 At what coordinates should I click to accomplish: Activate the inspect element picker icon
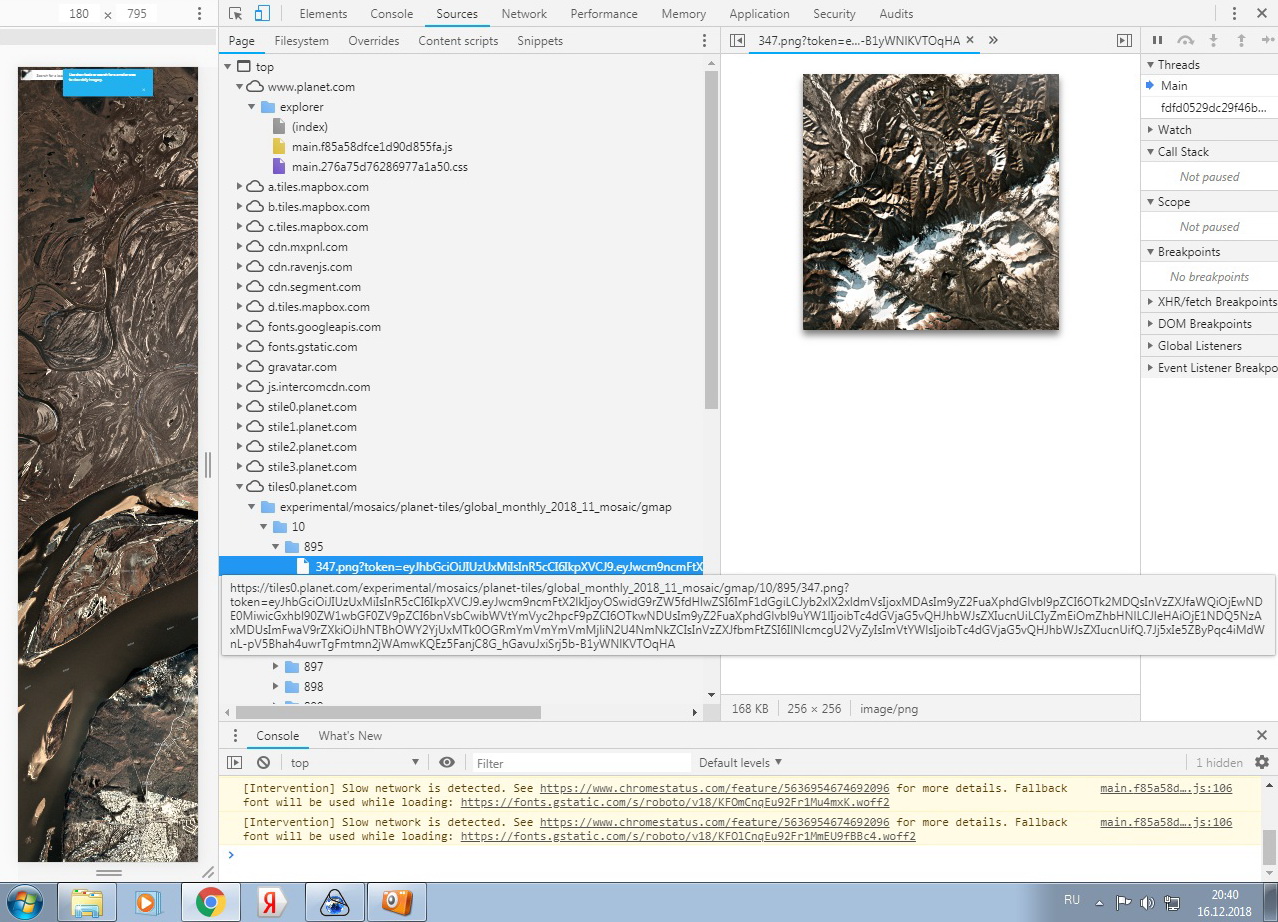(x=235, y=14)
